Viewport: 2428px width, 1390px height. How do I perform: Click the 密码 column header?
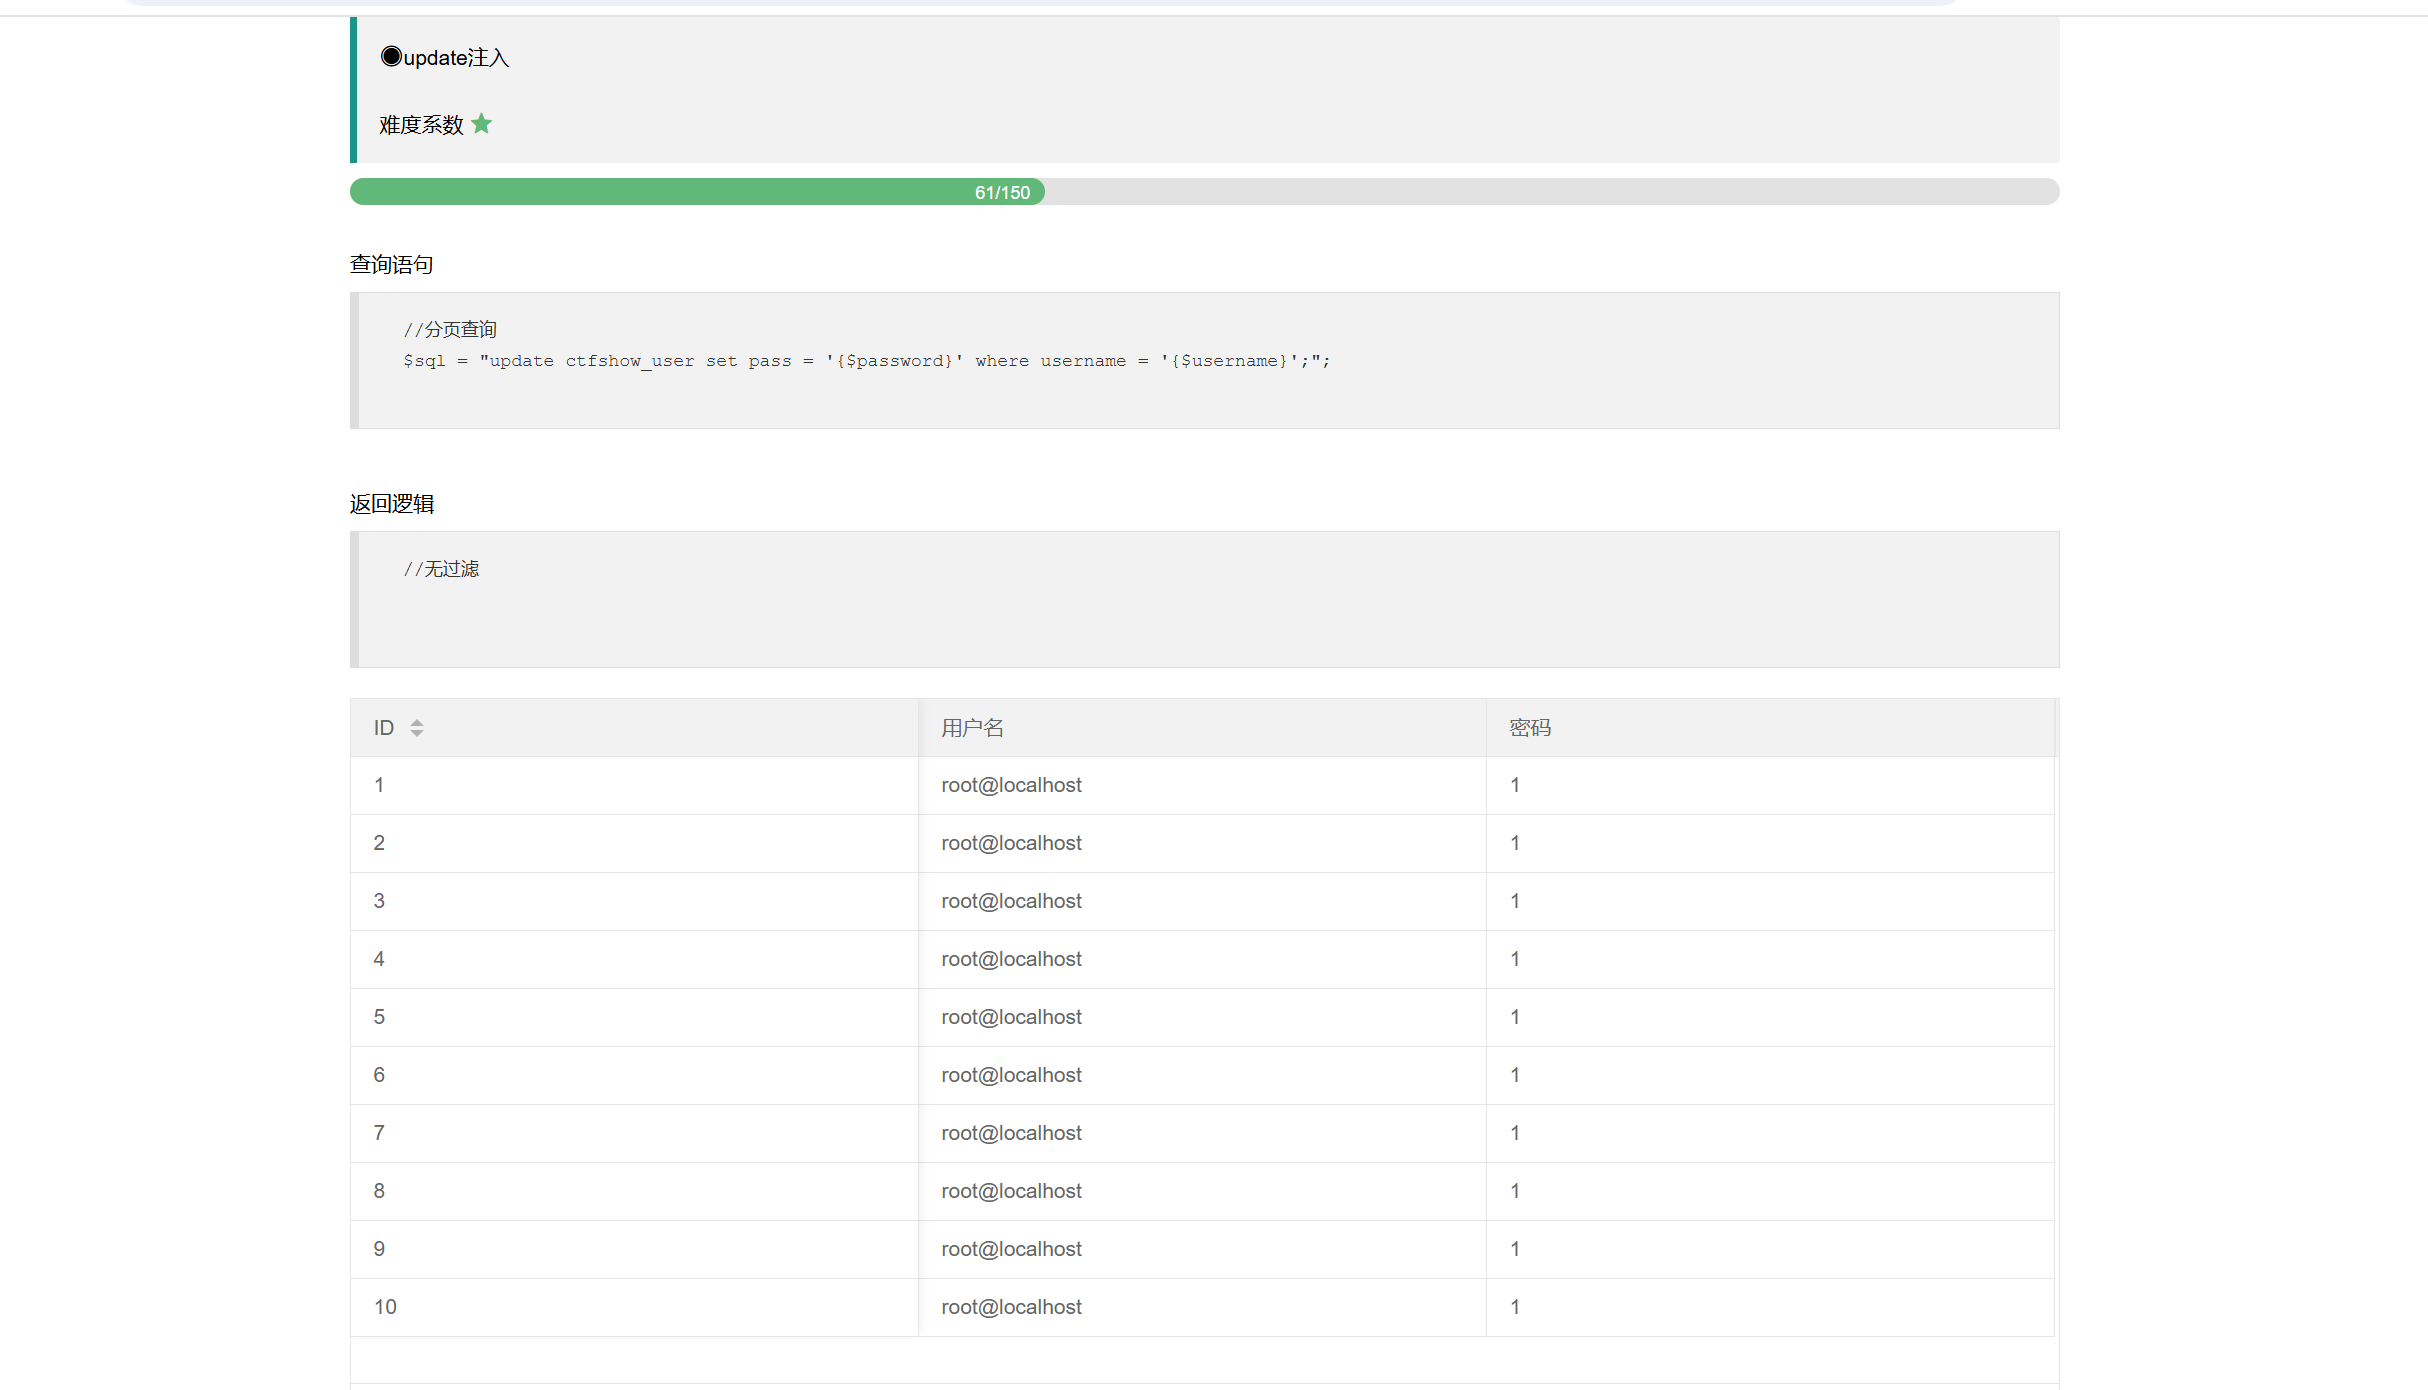click(x=1530, y=728)
